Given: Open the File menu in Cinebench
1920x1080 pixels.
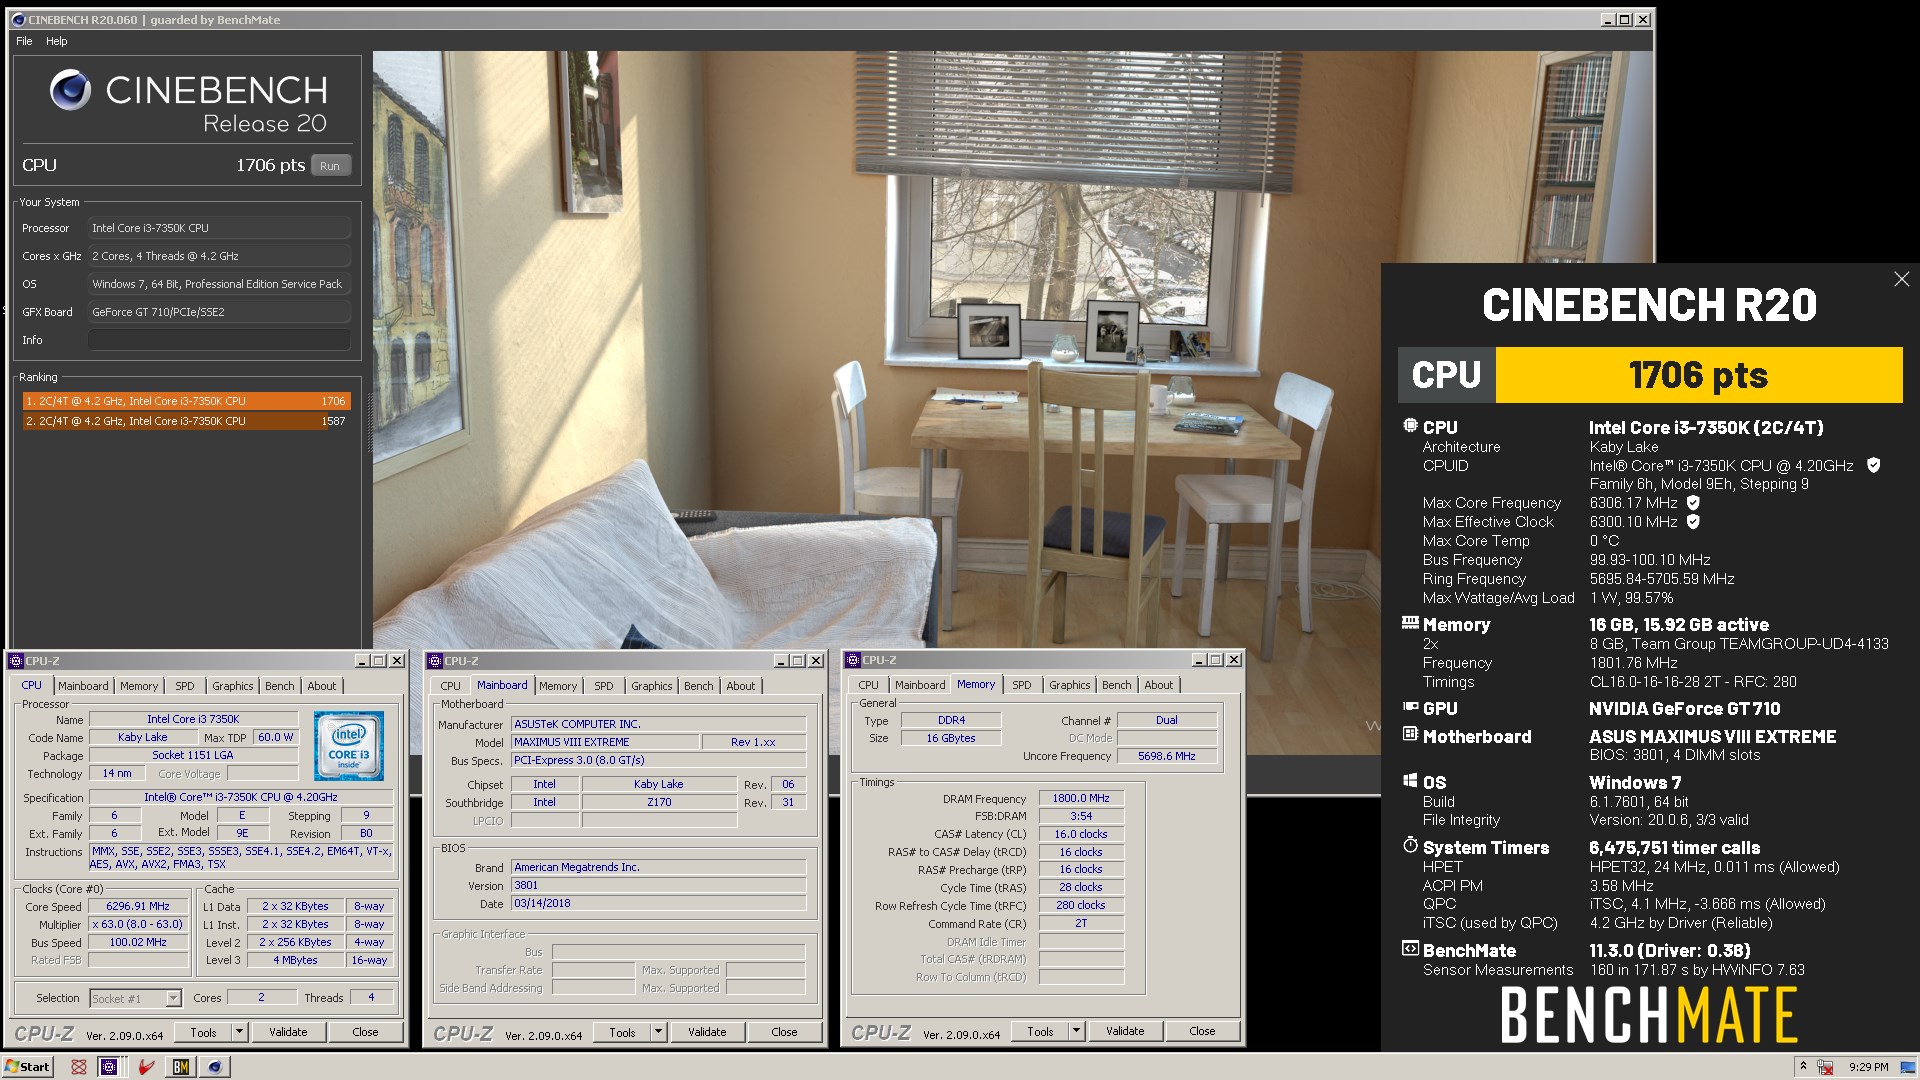Looking at the screenshot, I should [x=24, y=41].
